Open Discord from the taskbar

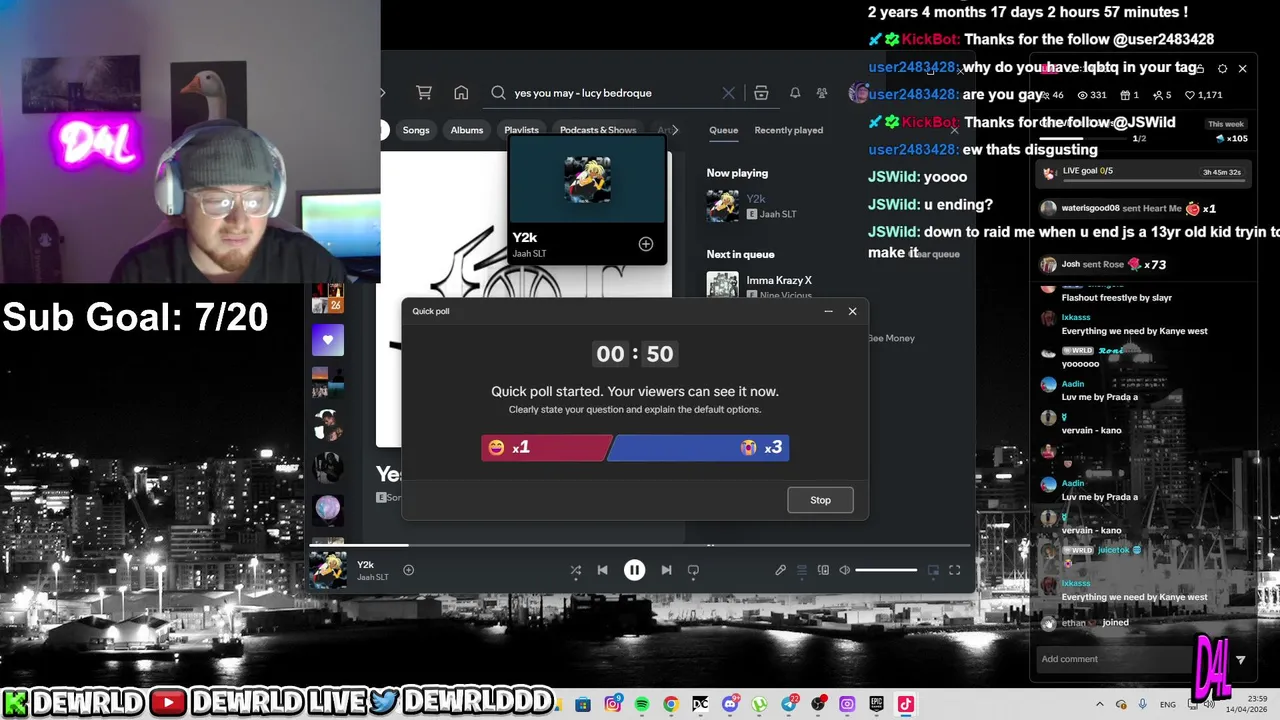pos(730,705)
